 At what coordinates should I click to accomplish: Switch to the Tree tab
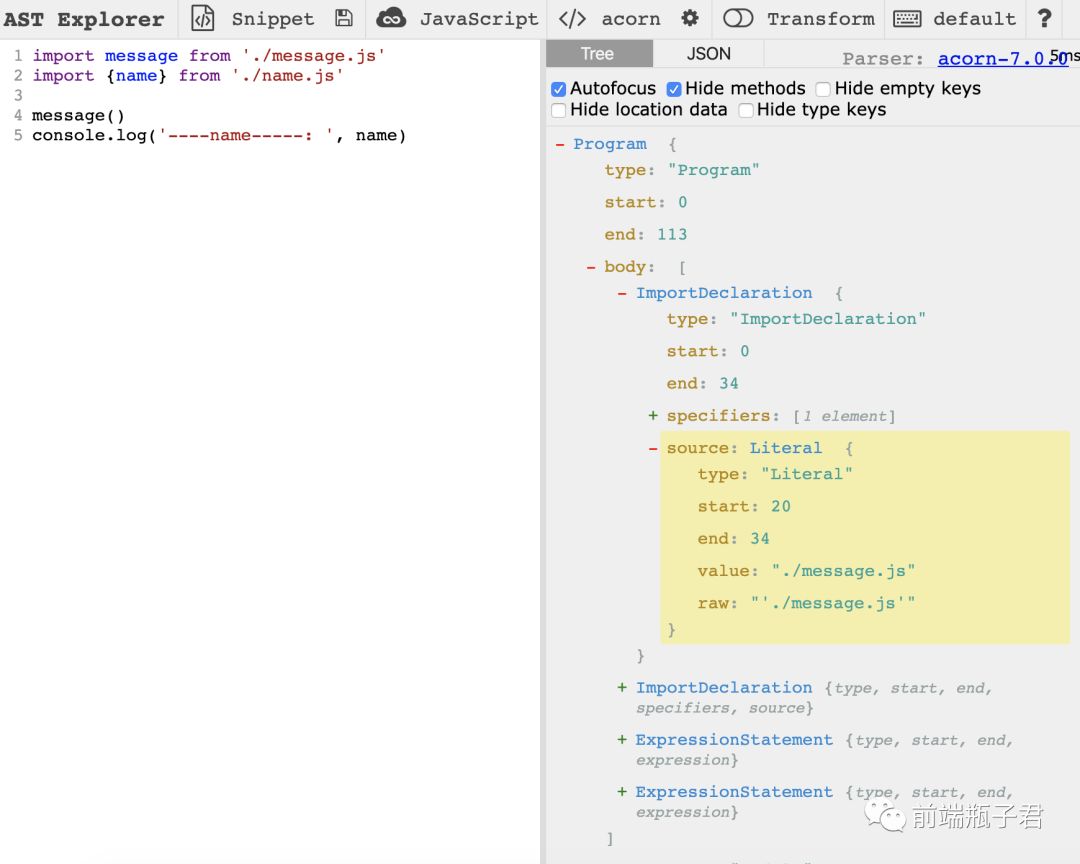point(597,54)
